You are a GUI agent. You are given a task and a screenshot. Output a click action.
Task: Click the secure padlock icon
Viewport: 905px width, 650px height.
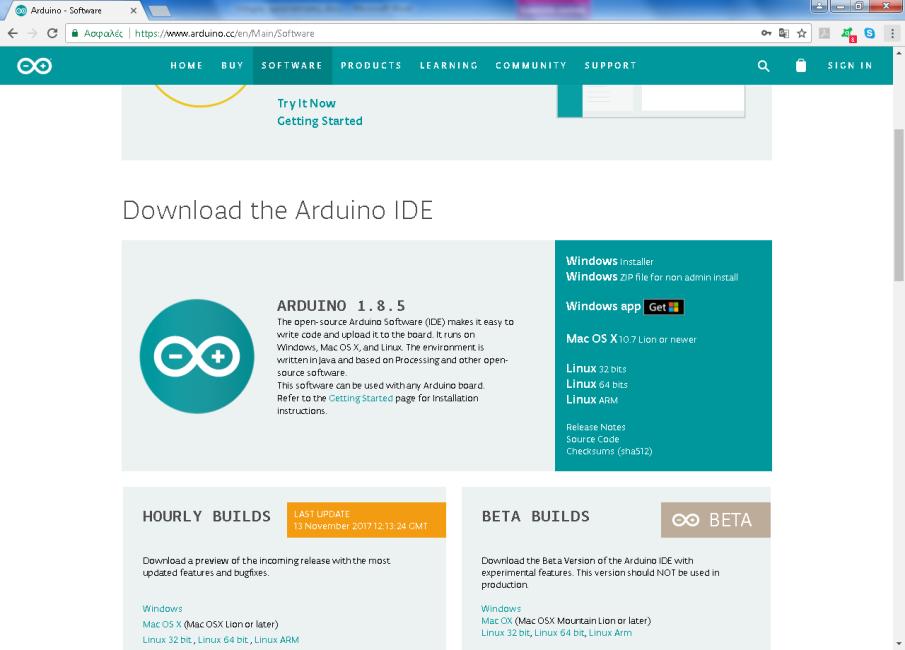(x=74, y=33)
